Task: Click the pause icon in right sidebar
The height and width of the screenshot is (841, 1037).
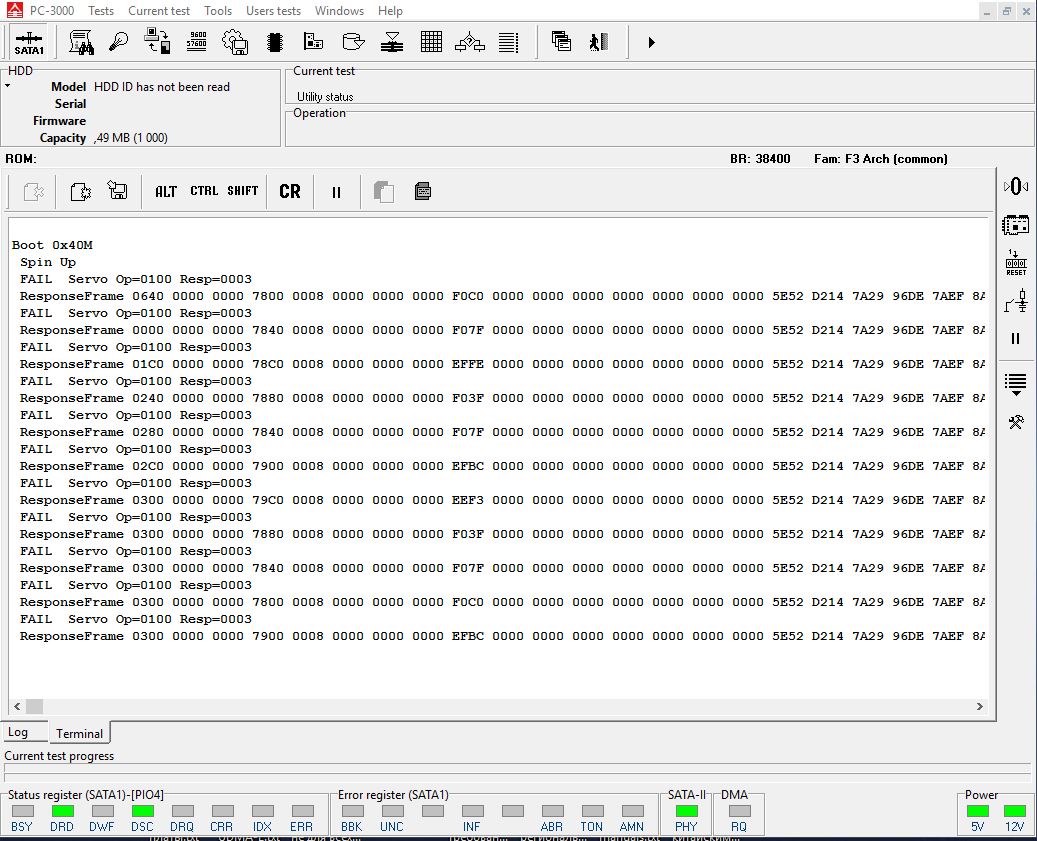Action: [x=1015, y=339]
